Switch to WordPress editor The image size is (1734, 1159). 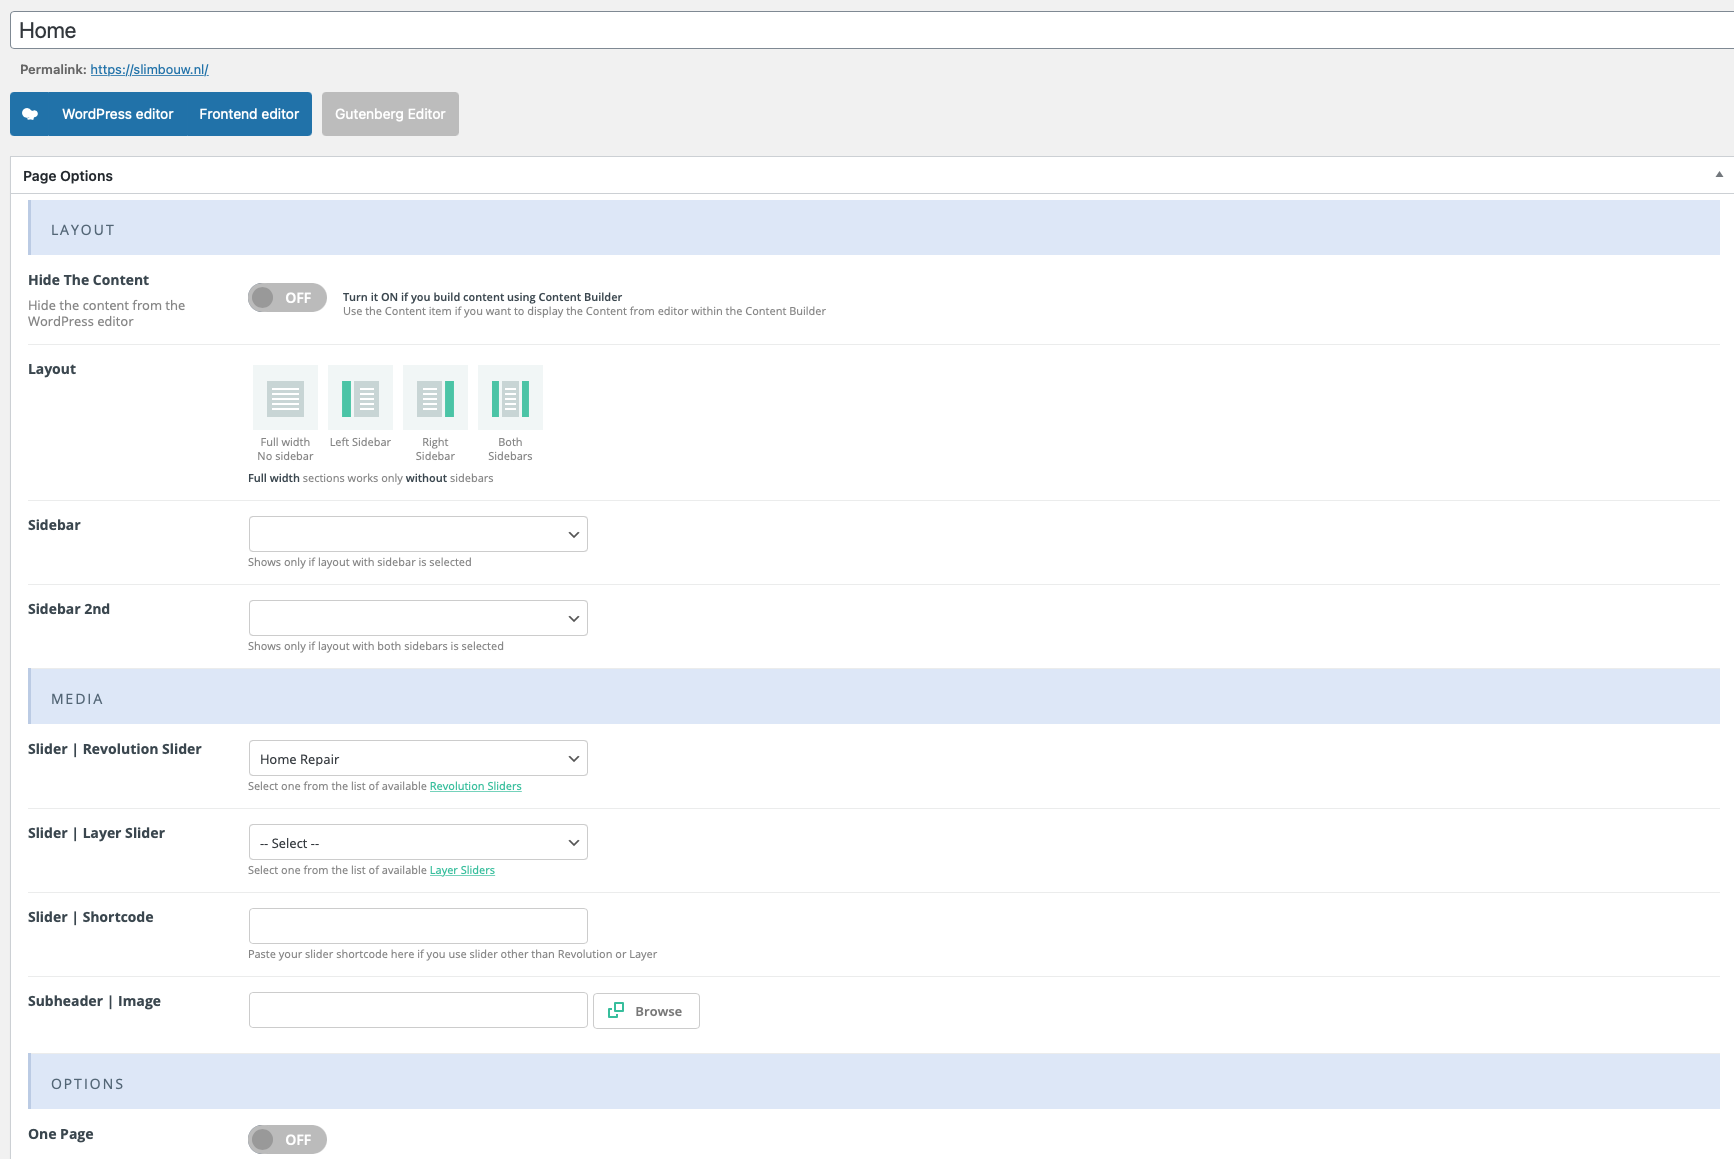coord(118,114)
